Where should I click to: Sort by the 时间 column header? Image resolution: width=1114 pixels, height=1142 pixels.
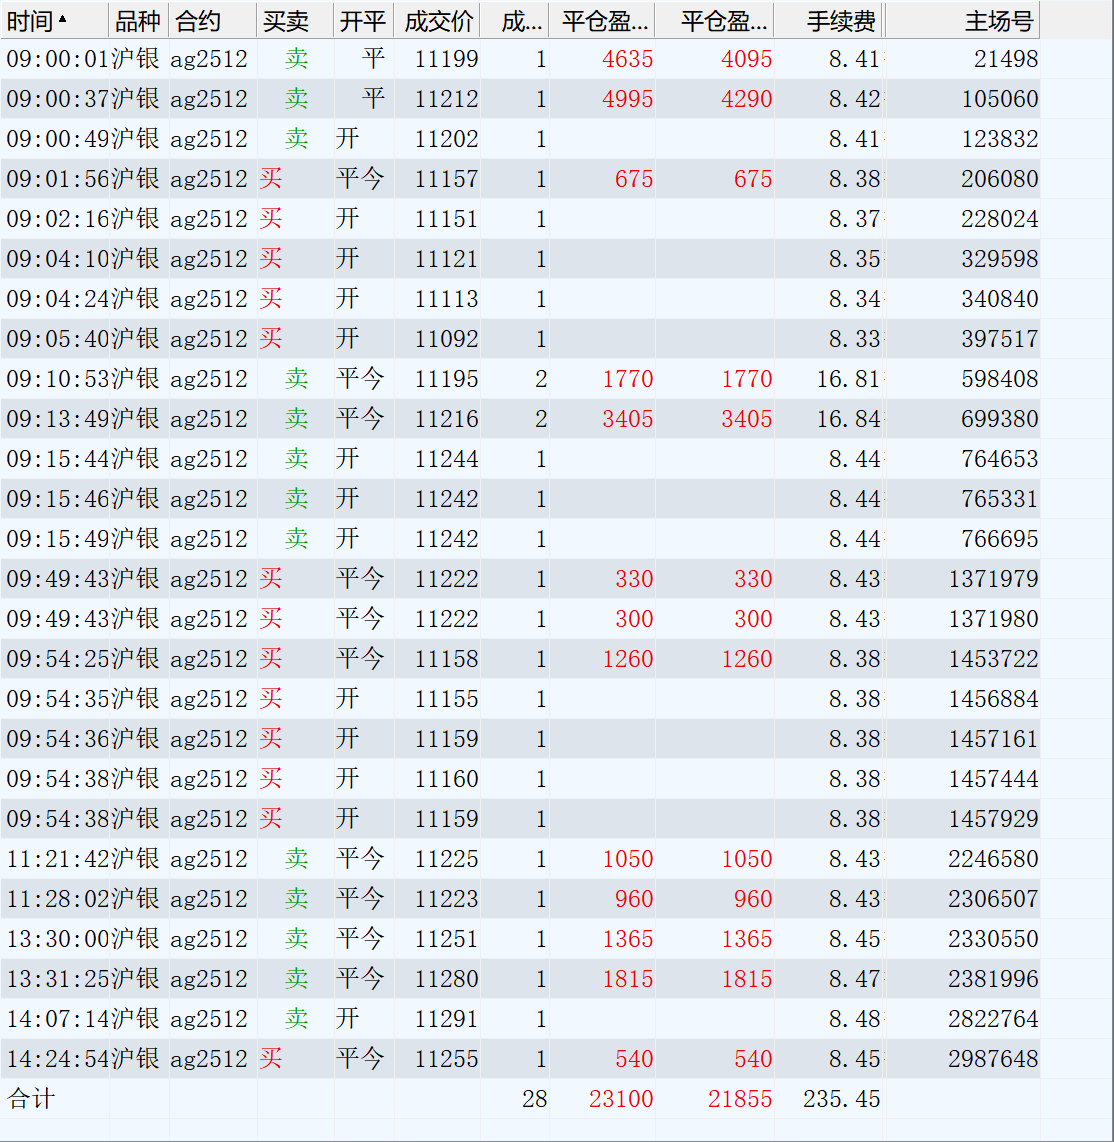[x=55, y=20]
